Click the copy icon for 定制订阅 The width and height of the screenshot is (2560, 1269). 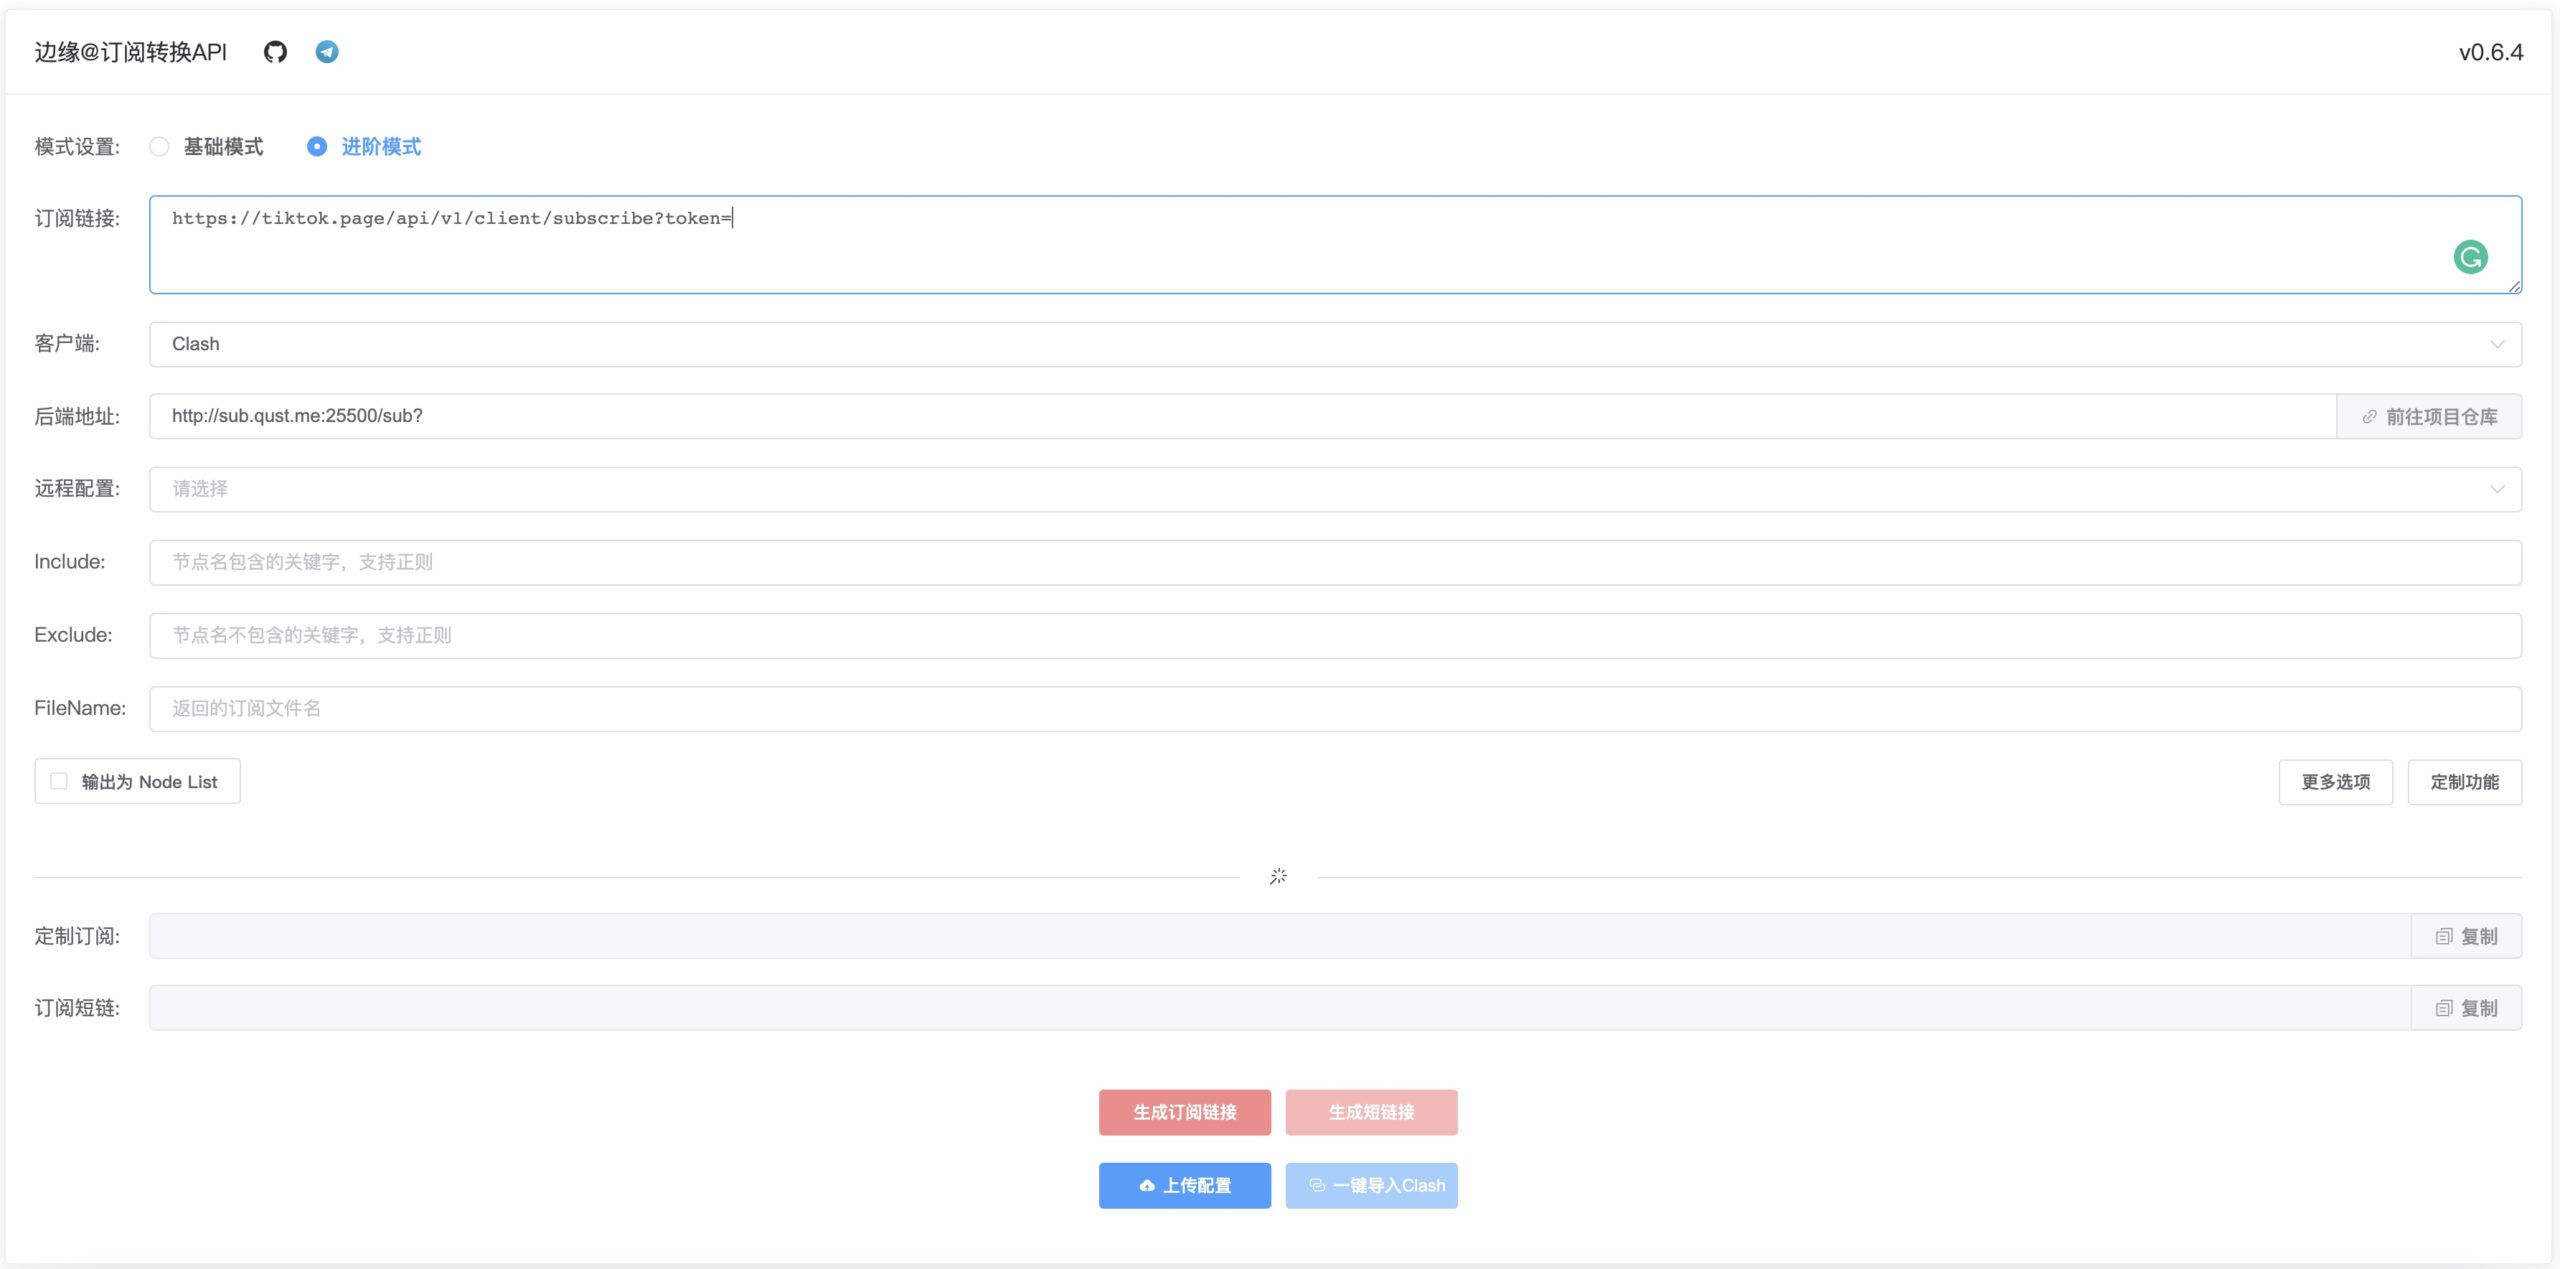(x=2443, y=936)
